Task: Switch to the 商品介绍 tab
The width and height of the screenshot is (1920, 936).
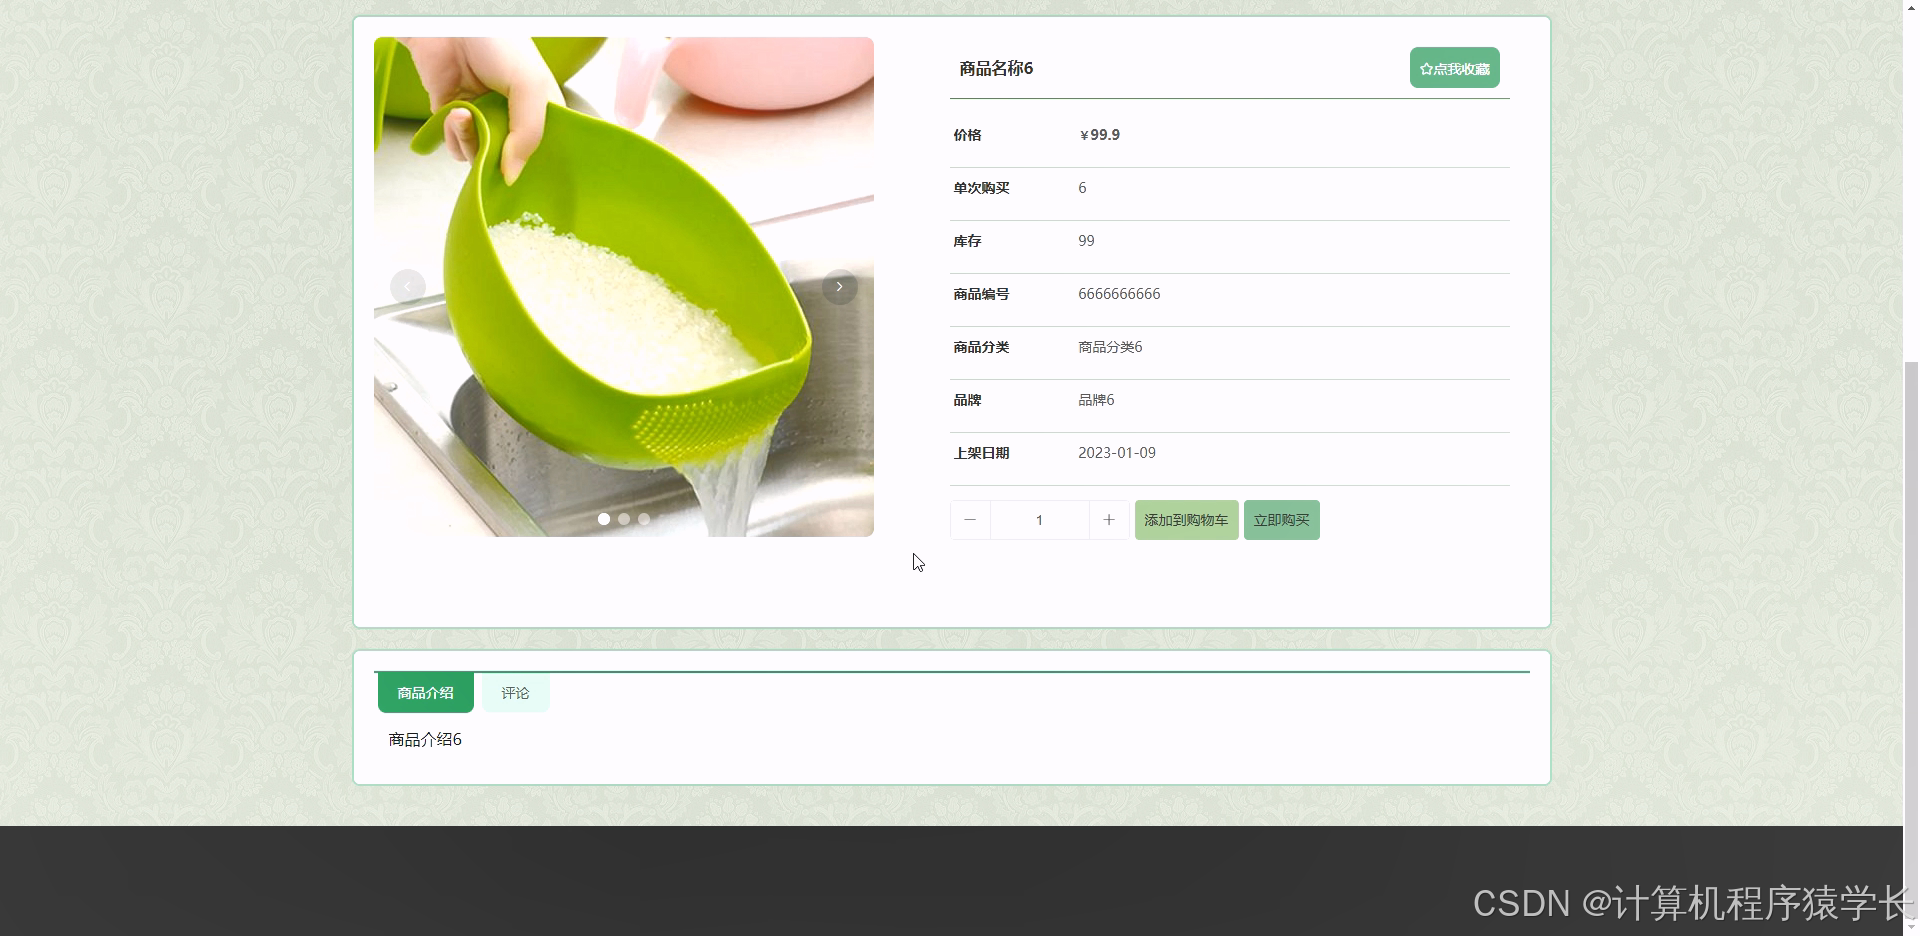Action: tap(424, 692)
